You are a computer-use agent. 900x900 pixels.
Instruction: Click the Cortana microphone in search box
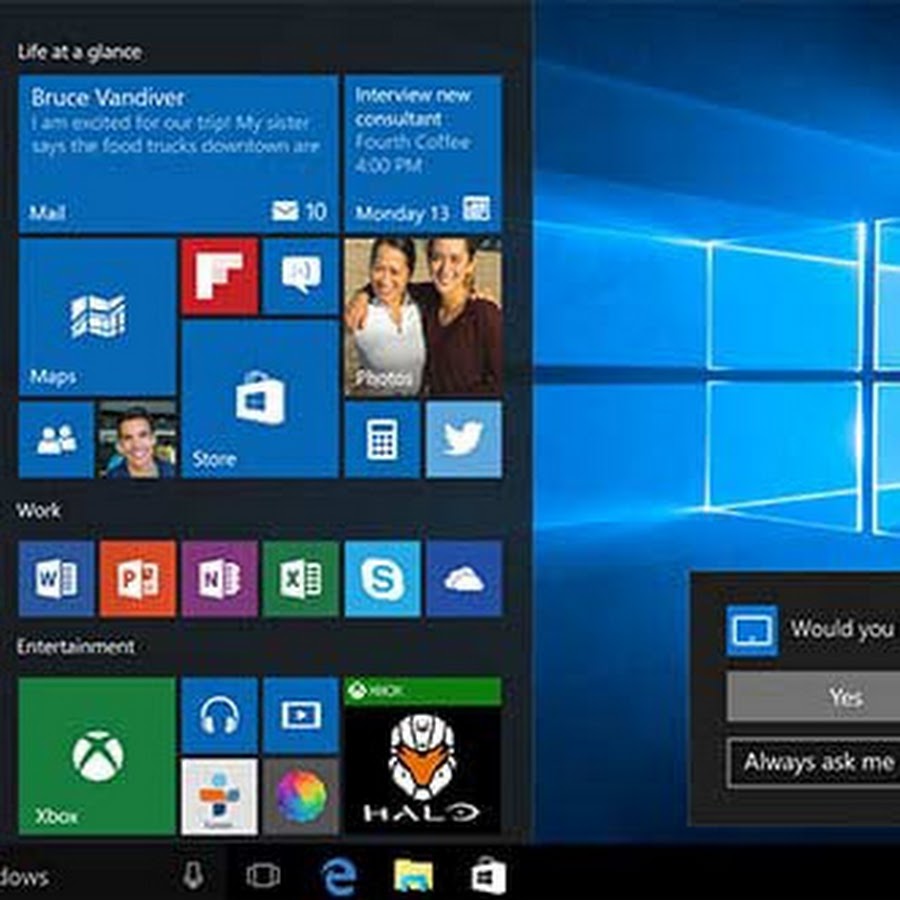194,877
